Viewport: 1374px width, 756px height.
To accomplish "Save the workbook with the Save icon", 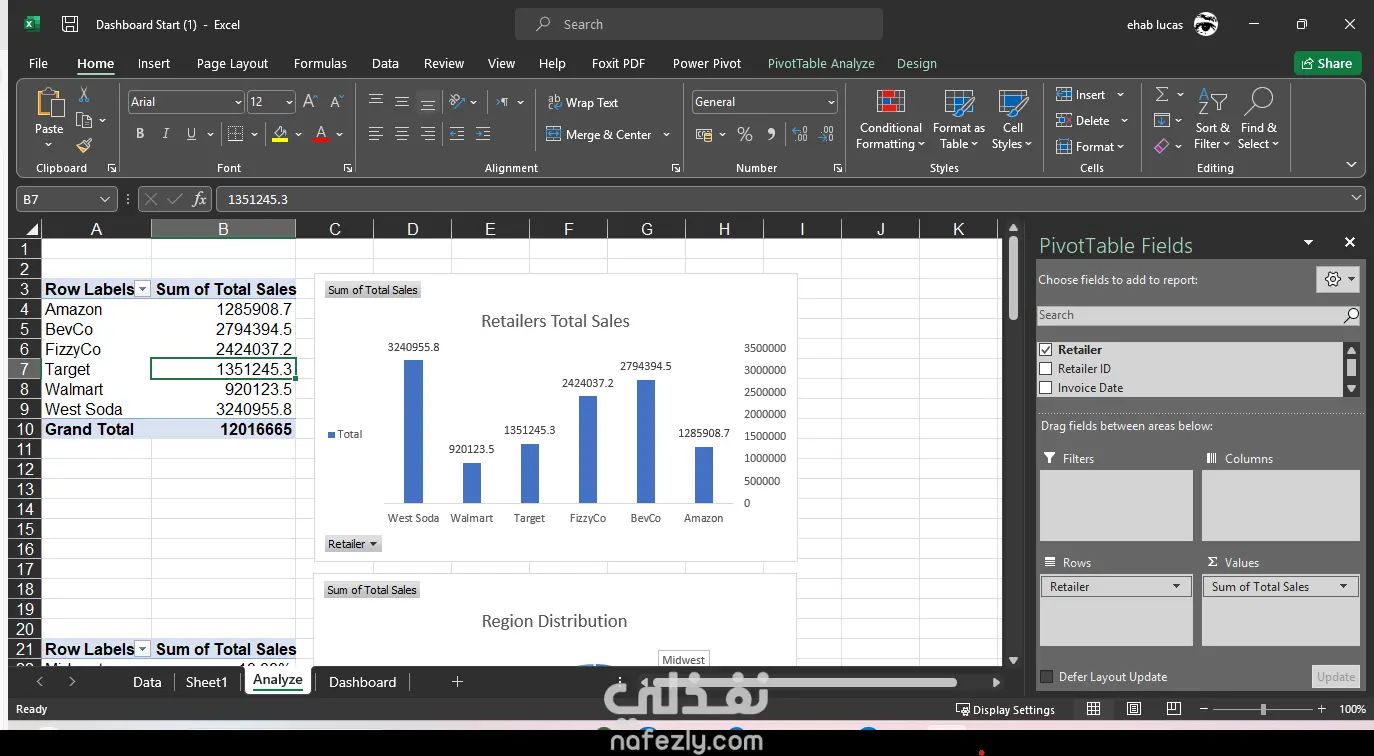I will click(x=69, y=24).
